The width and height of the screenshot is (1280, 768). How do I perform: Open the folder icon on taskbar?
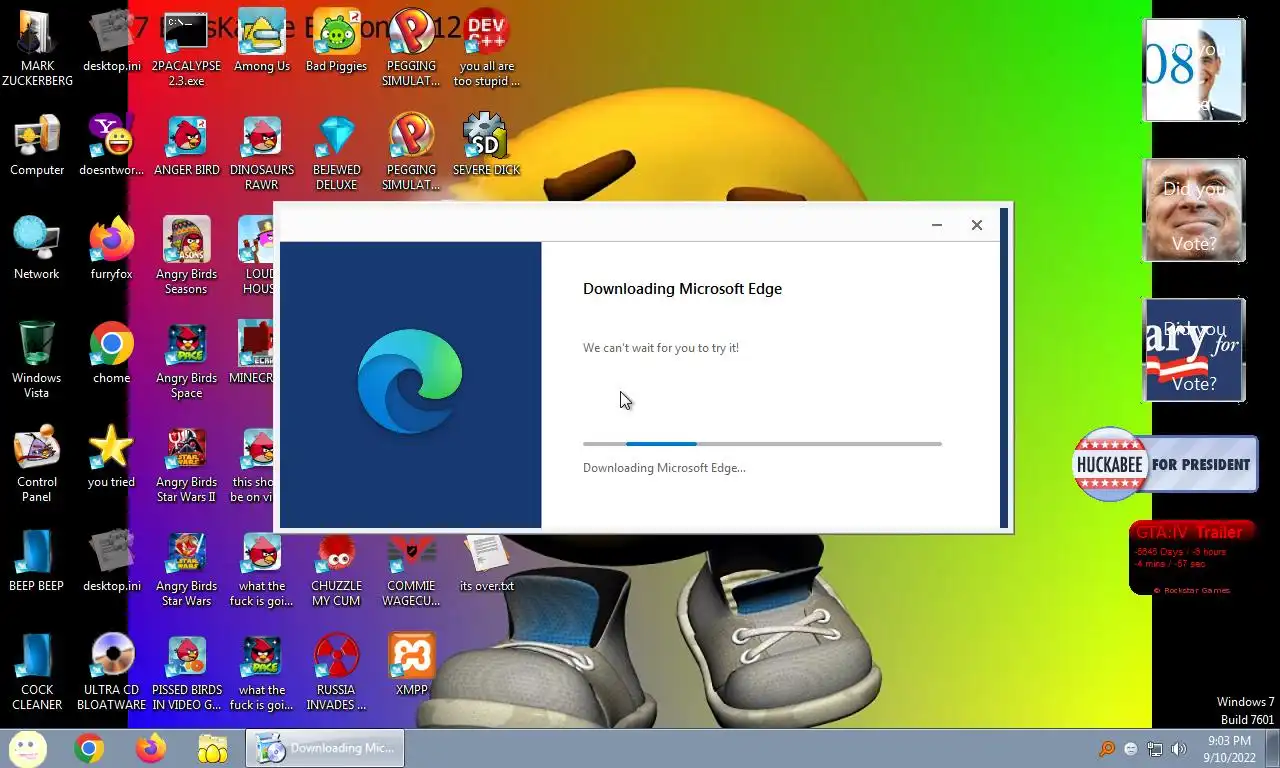212,748
